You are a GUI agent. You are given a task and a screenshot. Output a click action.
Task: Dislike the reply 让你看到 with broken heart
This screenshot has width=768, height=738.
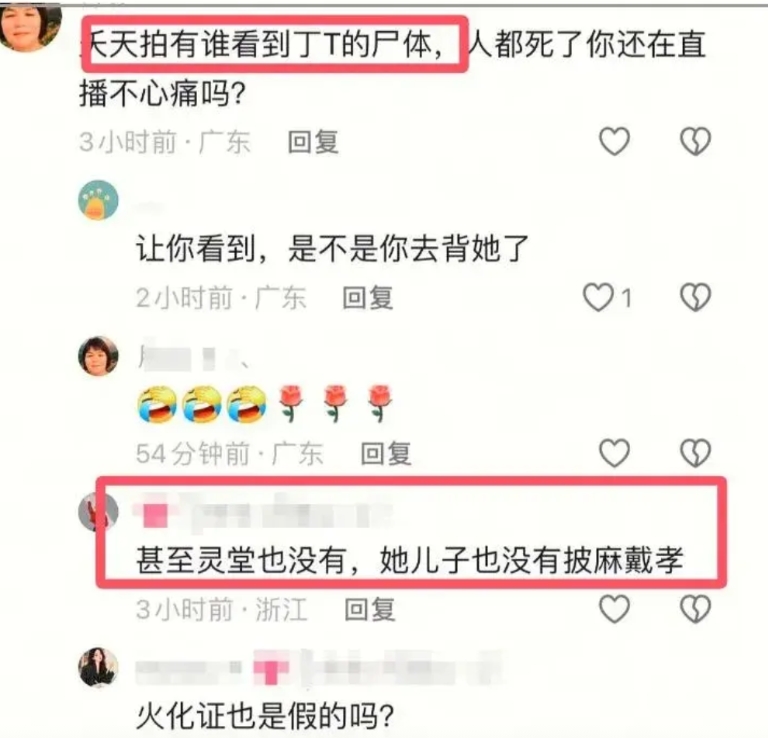coord(695,297)
